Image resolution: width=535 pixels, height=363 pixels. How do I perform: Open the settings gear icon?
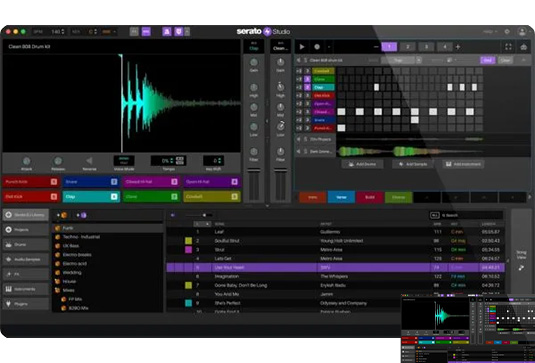[507, 31]
